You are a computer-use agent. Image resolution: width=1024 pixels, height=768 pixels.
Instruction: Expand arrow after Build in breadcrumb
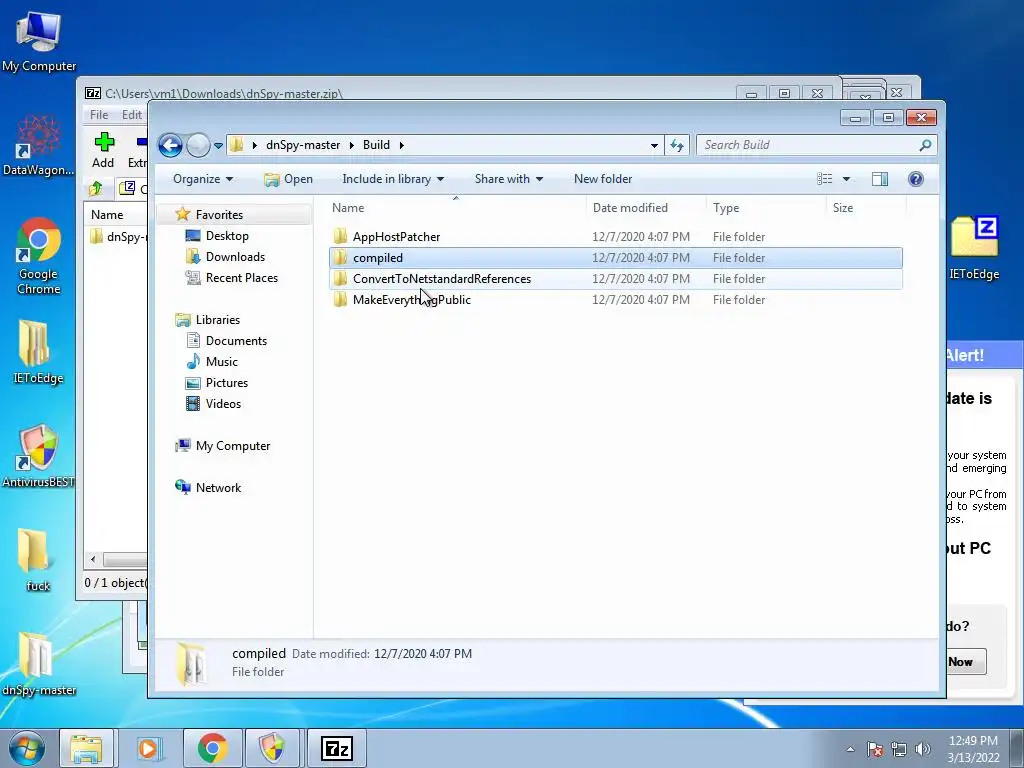click(x=402, y=145)
